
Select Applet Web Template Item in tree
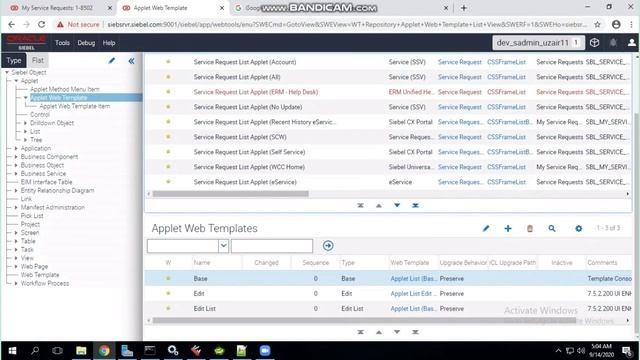tap(75, 106)
